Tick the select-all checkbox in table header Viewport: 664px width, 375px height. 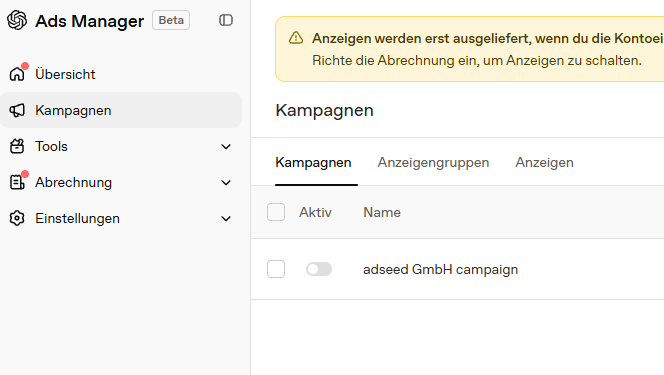(x=276, y=212)
